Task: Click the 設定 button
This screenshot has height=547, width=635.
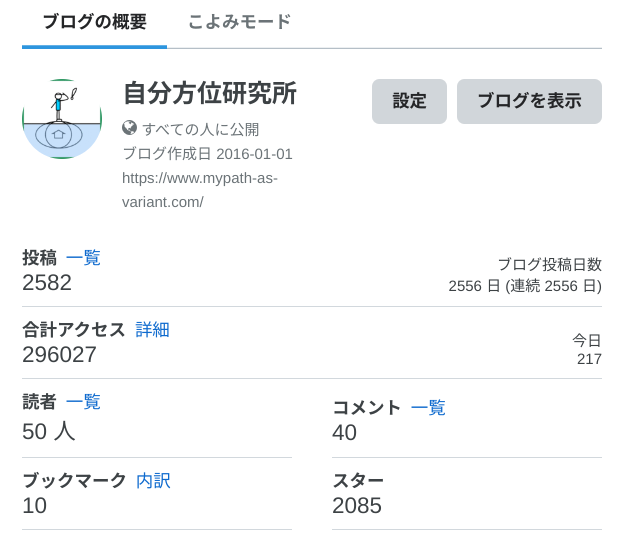Action: 409,101
